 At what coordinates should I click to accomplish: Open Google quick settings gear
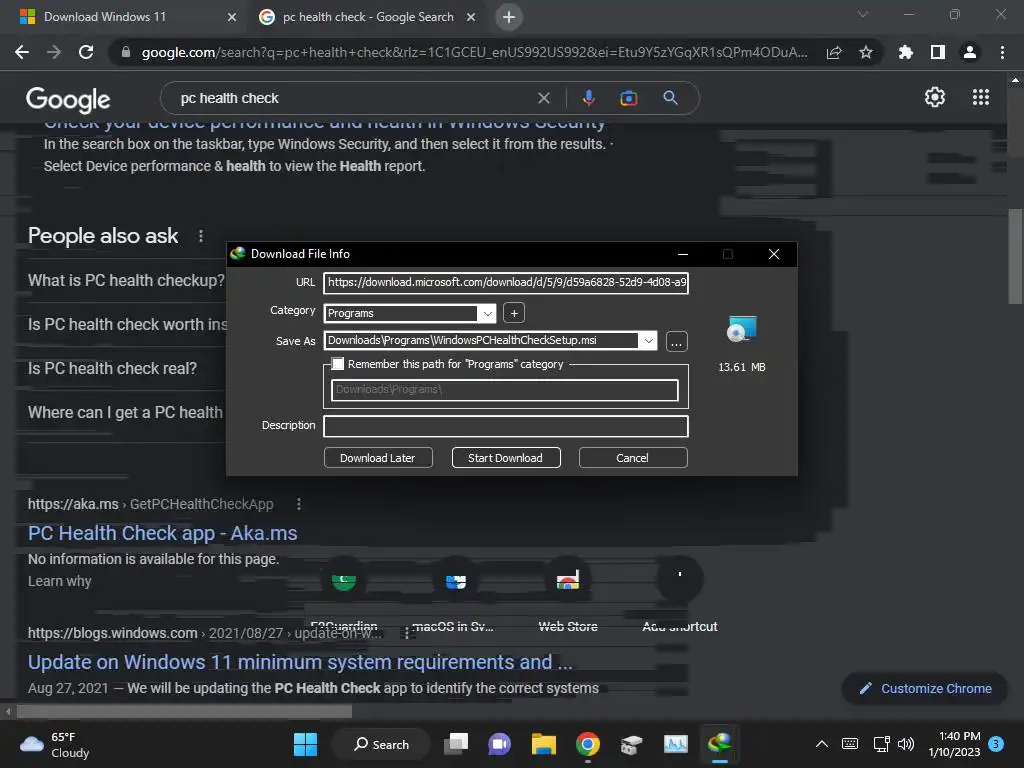point(935,97)
